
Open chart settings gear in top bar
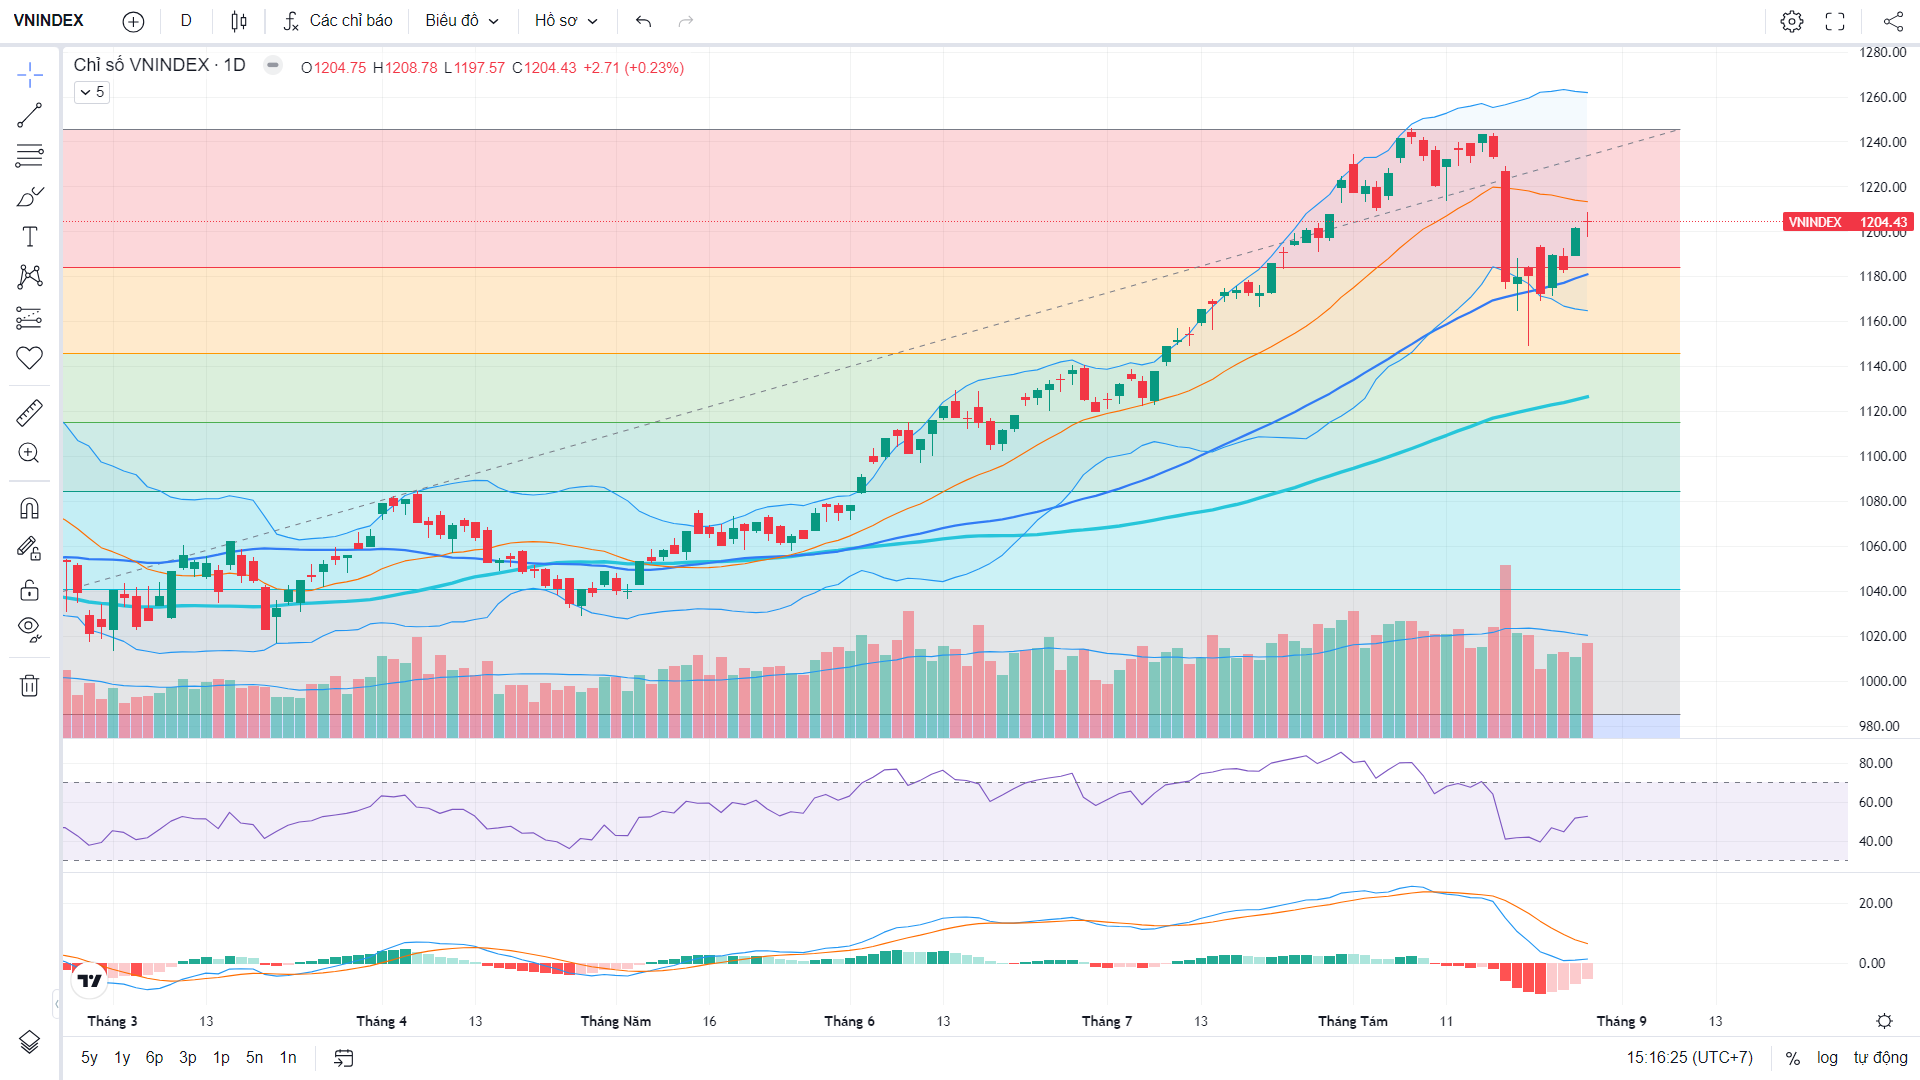[x=1792, y=21]
